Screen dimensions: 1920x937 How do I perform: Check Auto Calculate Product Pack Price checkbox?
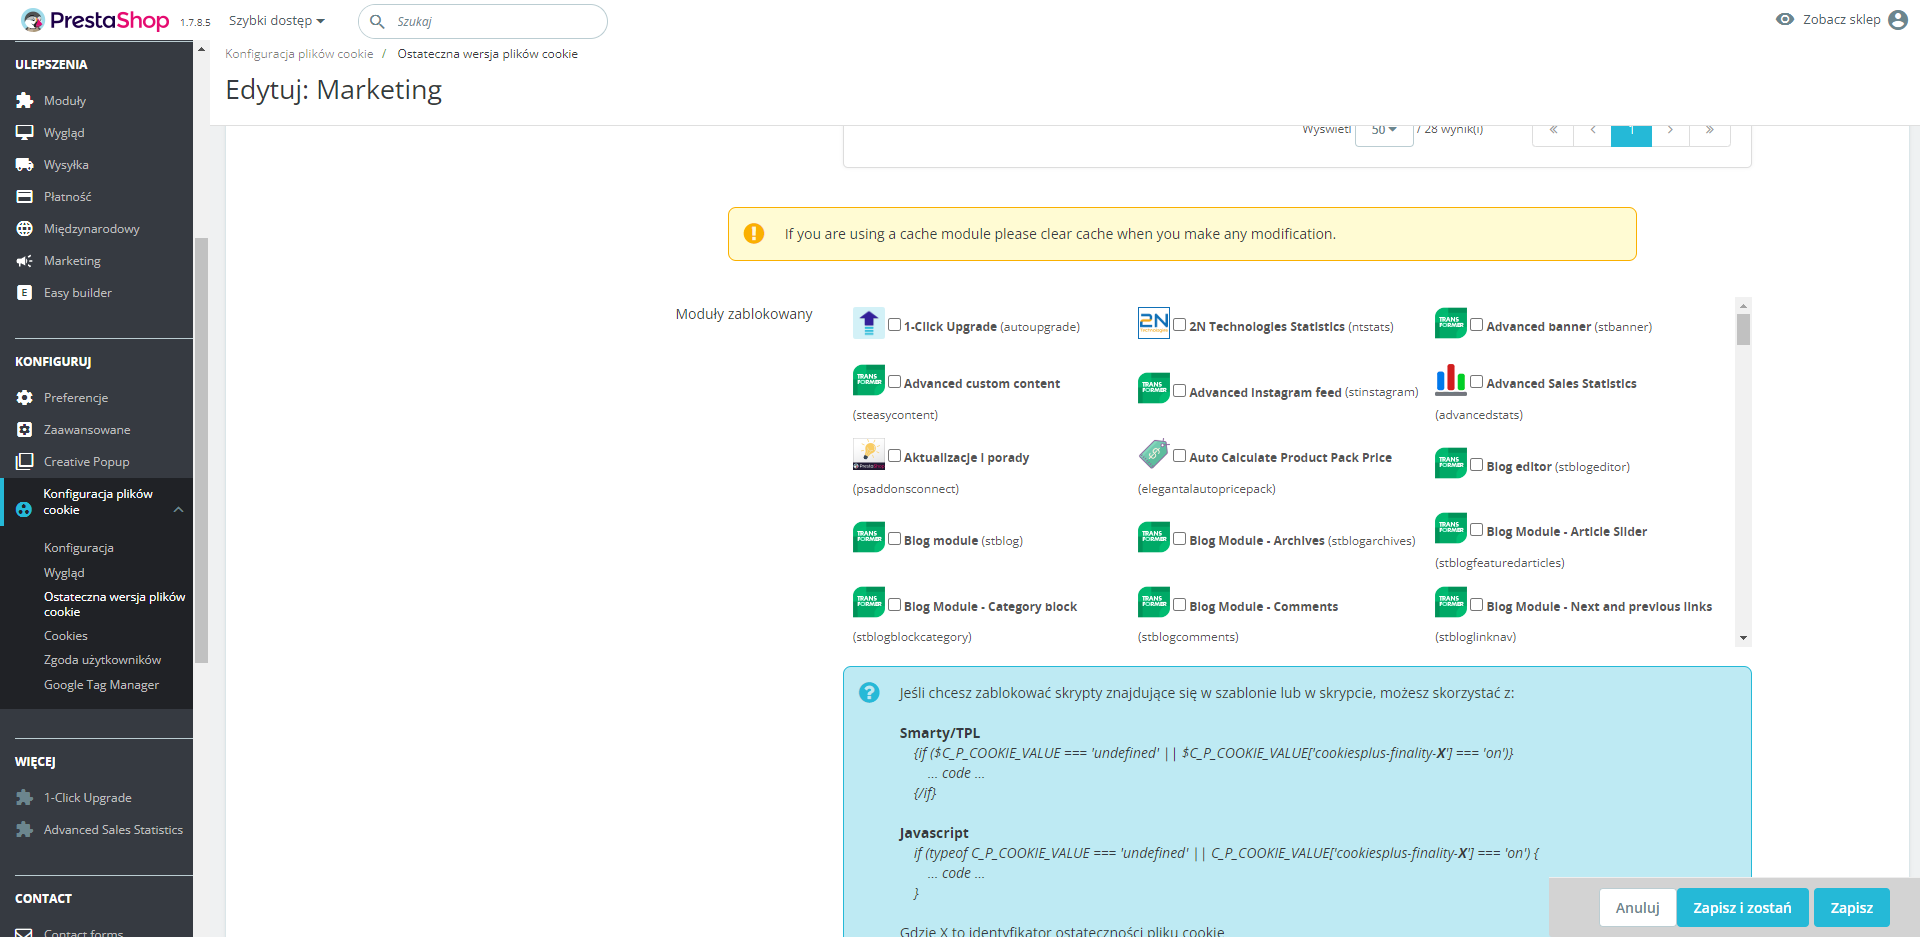pos(1180,456)
